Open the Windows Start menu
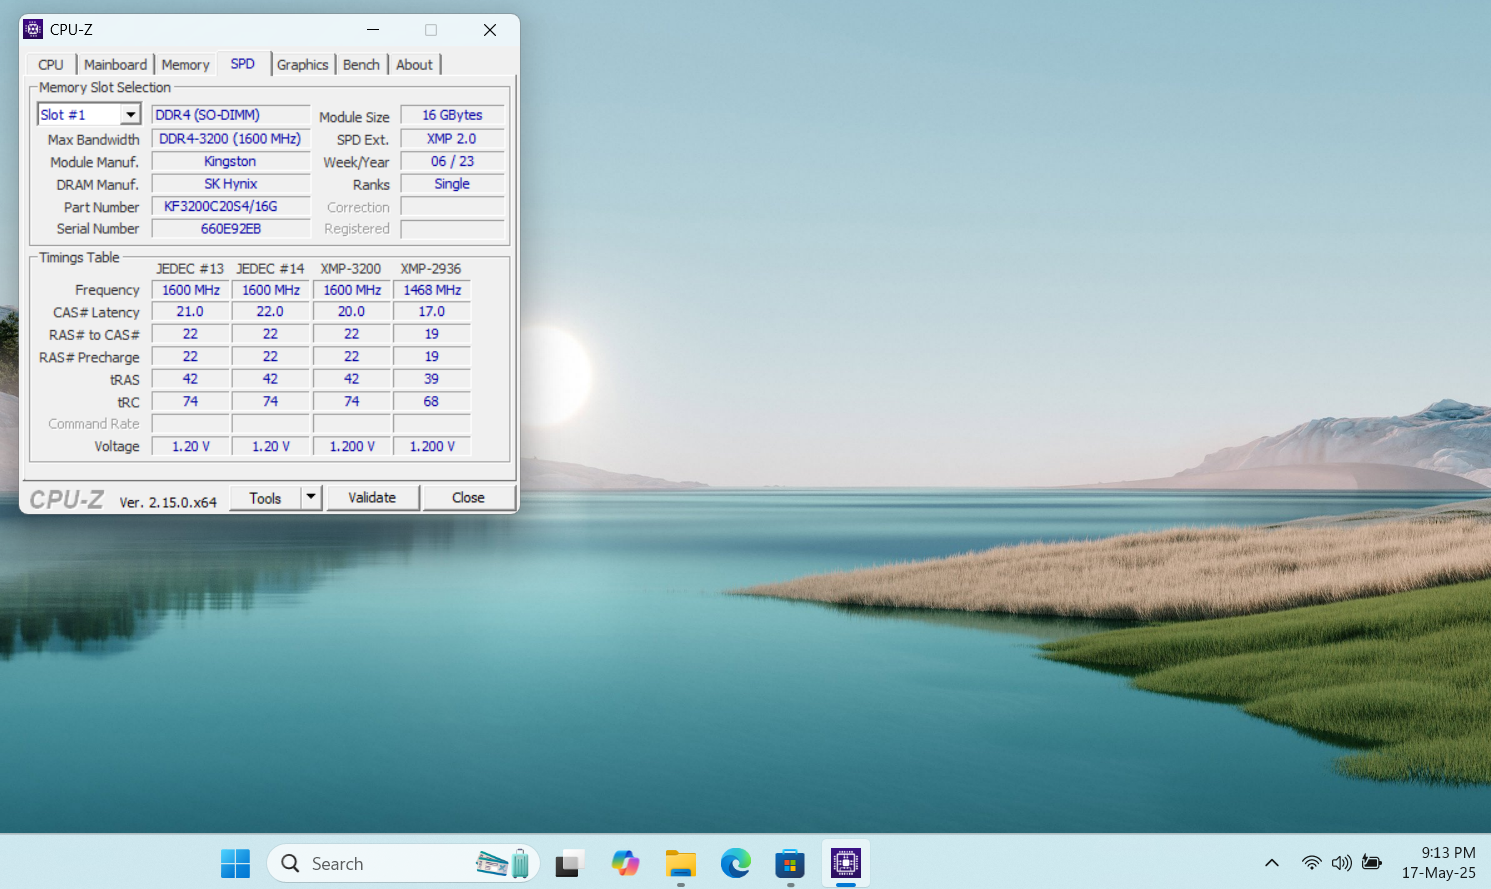 (235, 863)
